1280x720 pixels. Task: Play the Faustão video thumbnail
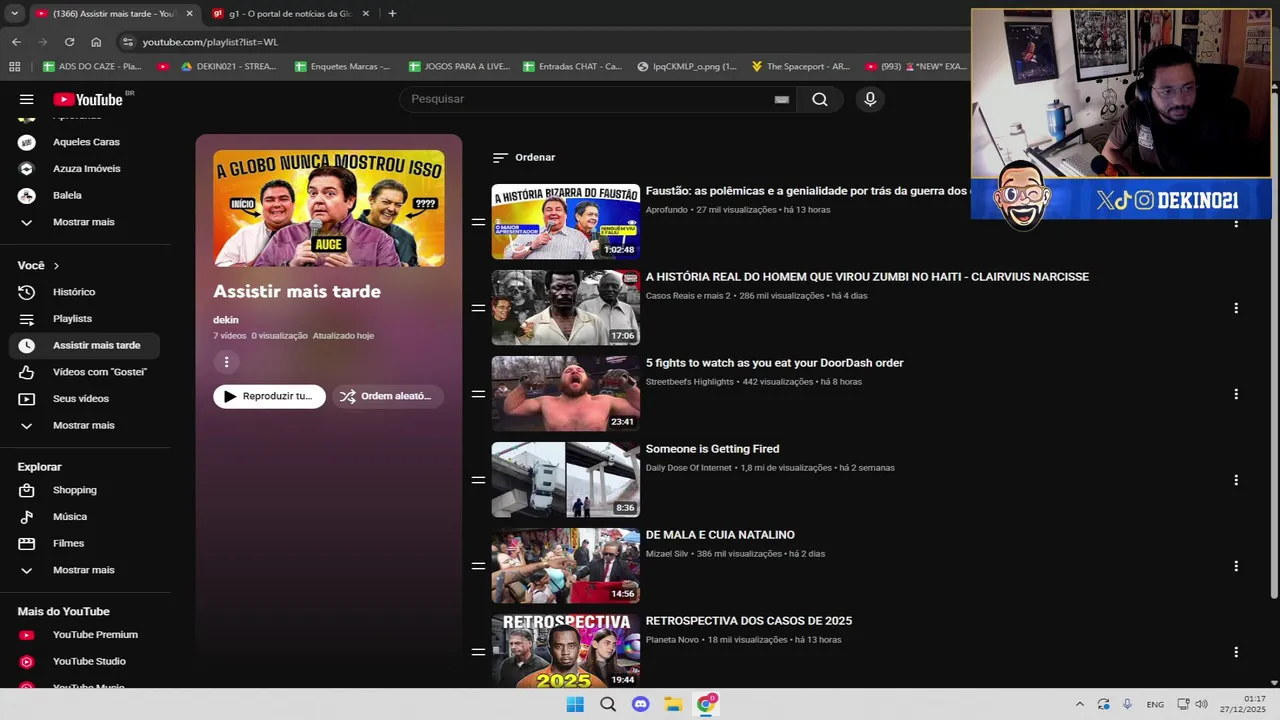tap(565, 222)
